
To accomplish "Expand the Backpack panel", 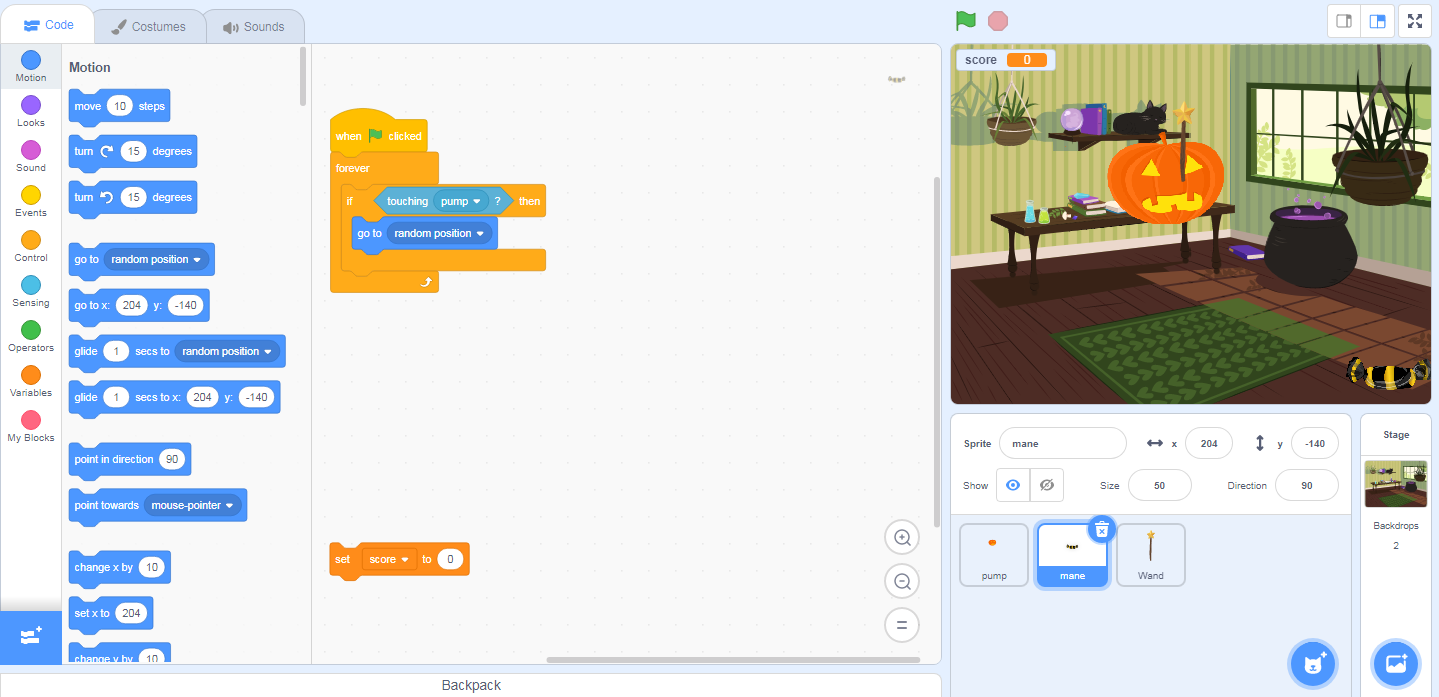I will click(471, 685).
